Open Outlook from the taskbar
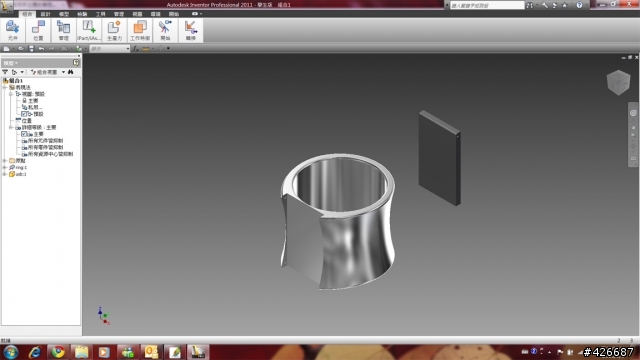This screenshot has height=360, width=640. coord(151,352)
